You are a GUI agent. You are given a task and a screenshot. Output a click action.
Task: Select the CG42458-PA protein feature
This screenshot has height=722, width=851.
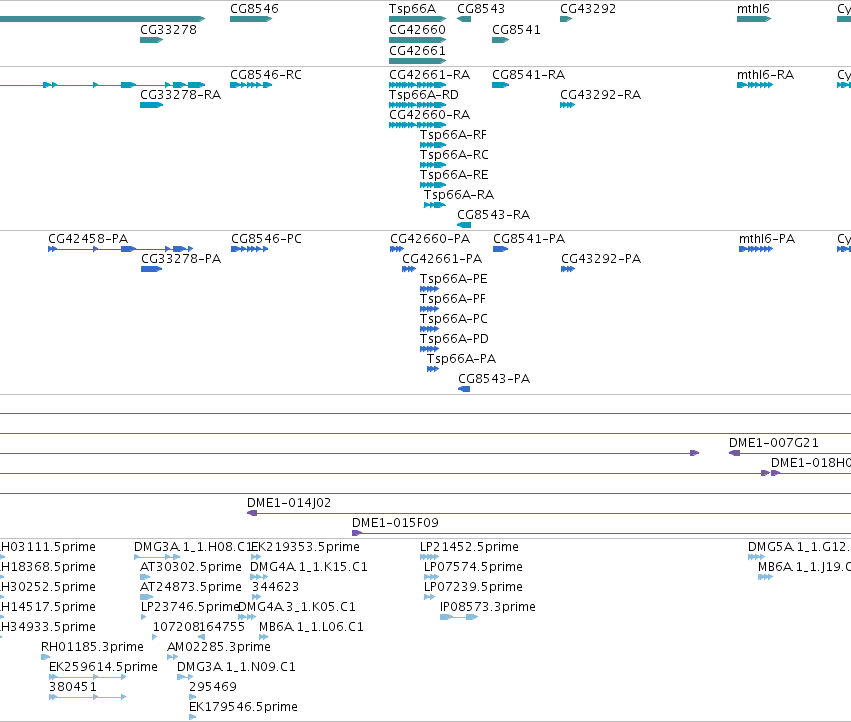[x=120, y=249]
